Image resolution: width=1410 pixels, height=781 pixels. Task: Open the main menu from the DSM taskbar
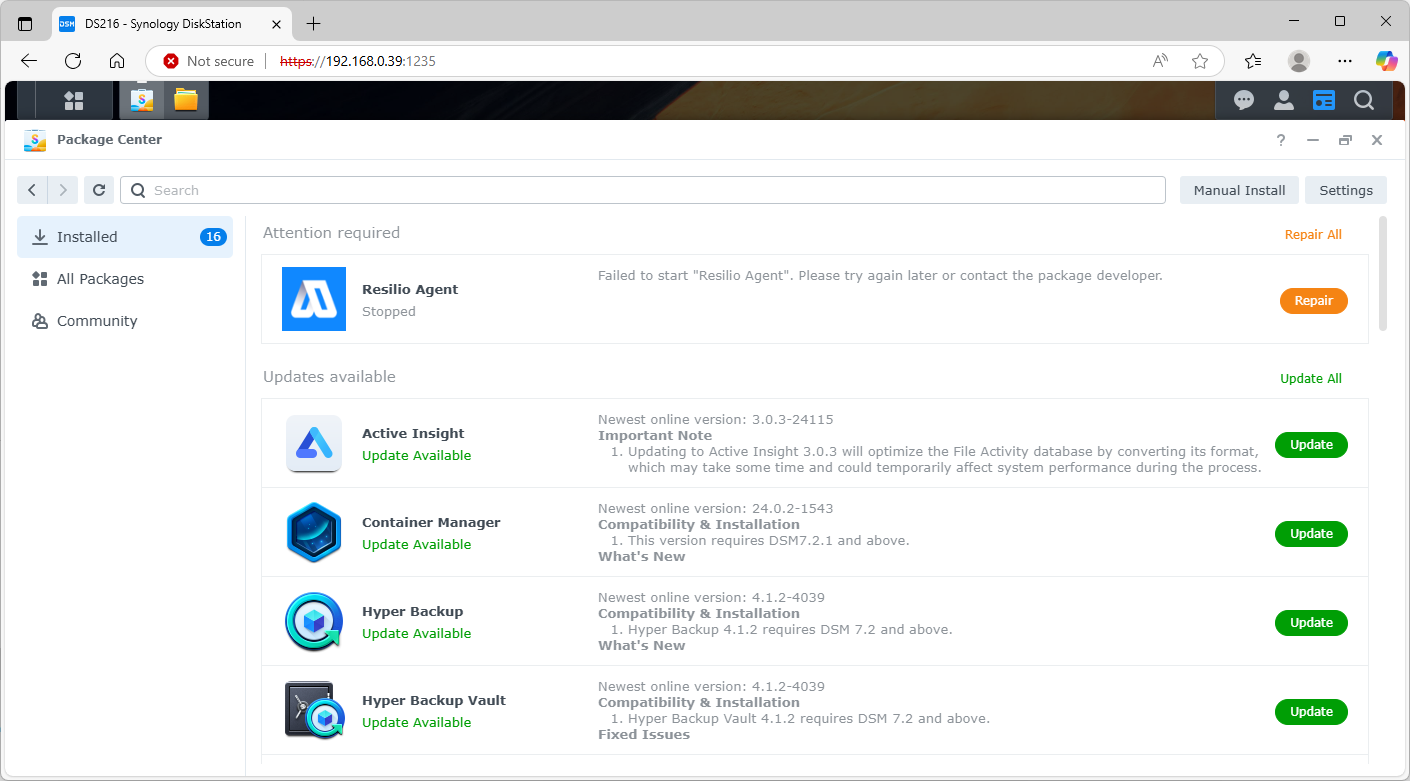[x=72, y=100]
